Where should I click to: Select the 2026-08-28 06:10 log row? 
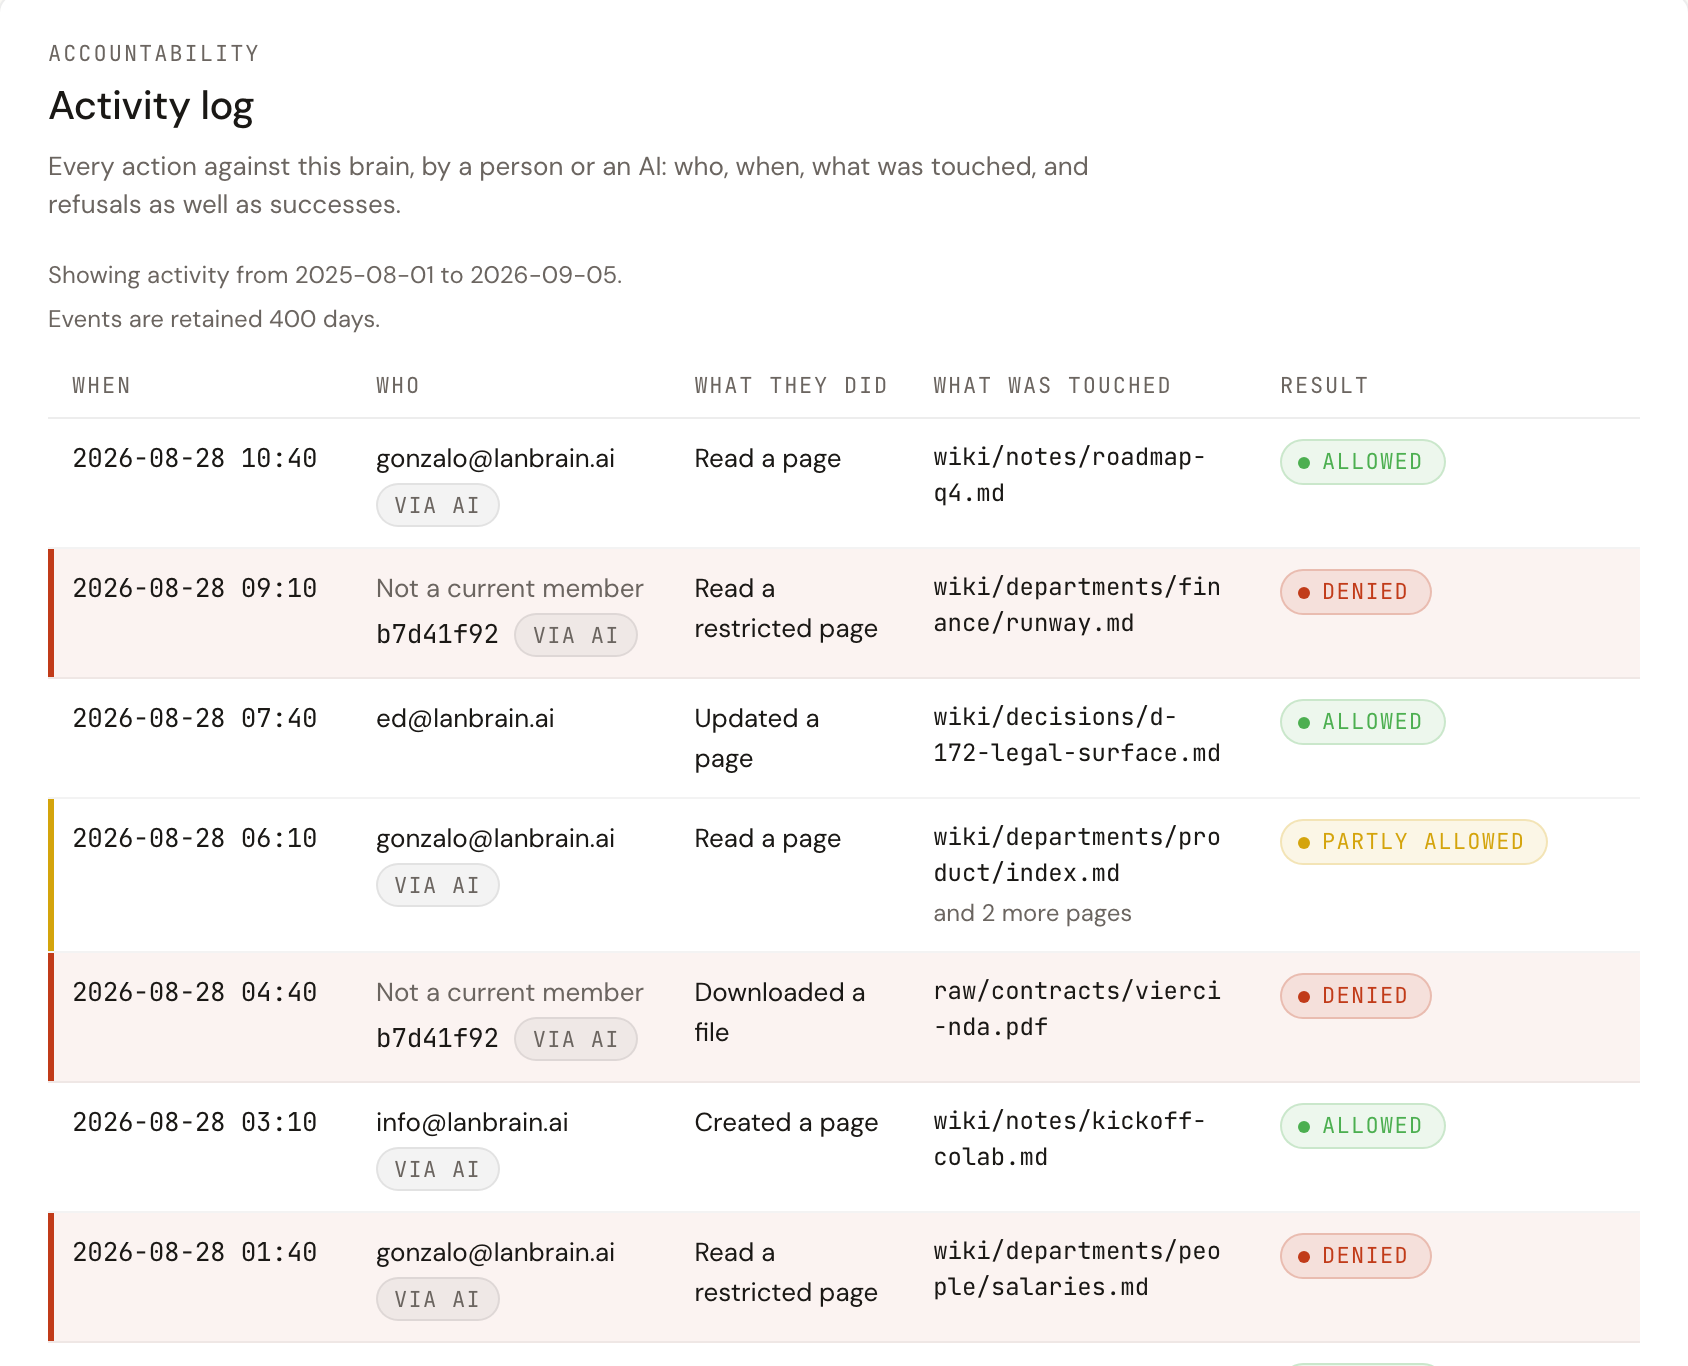click(x=844, y=875)
